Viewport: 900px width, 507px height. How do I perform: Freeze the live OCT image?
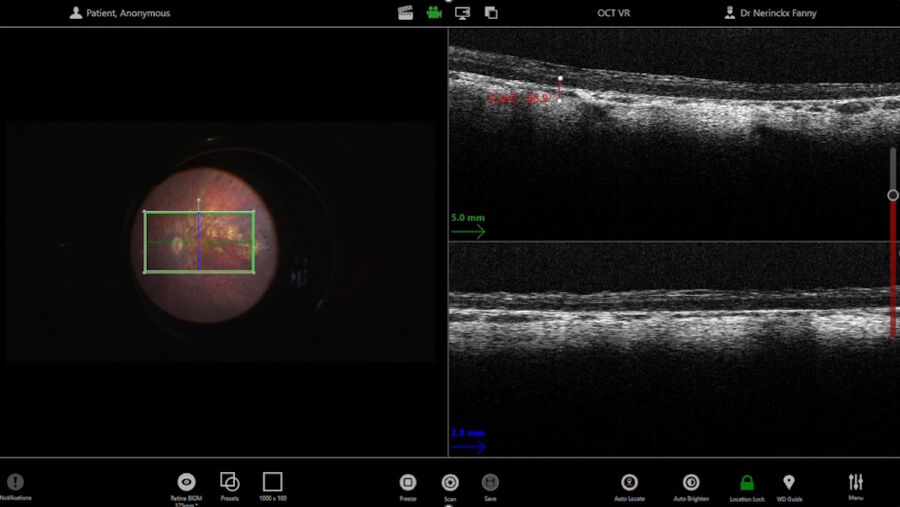pos(408,487)
